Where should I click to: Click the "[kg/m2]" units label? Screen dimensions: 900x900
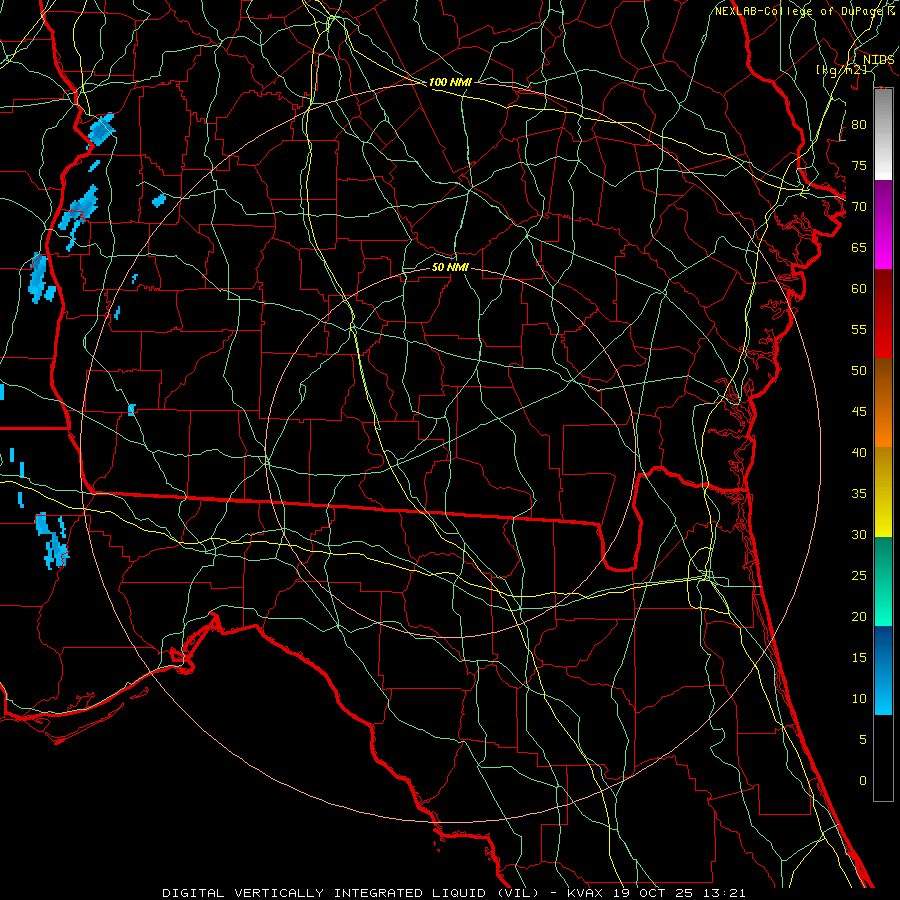(841, 70)
